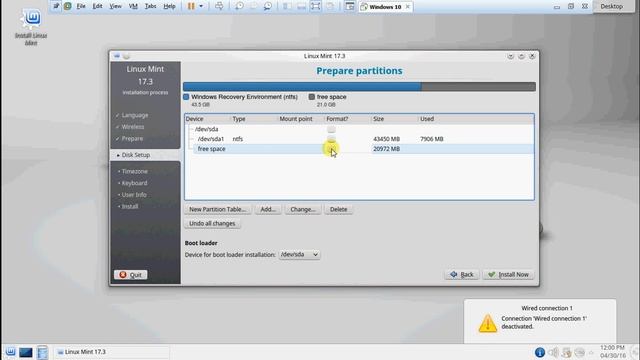Open the dropdown arrow beside the pause button

click(x=201, y=6)
